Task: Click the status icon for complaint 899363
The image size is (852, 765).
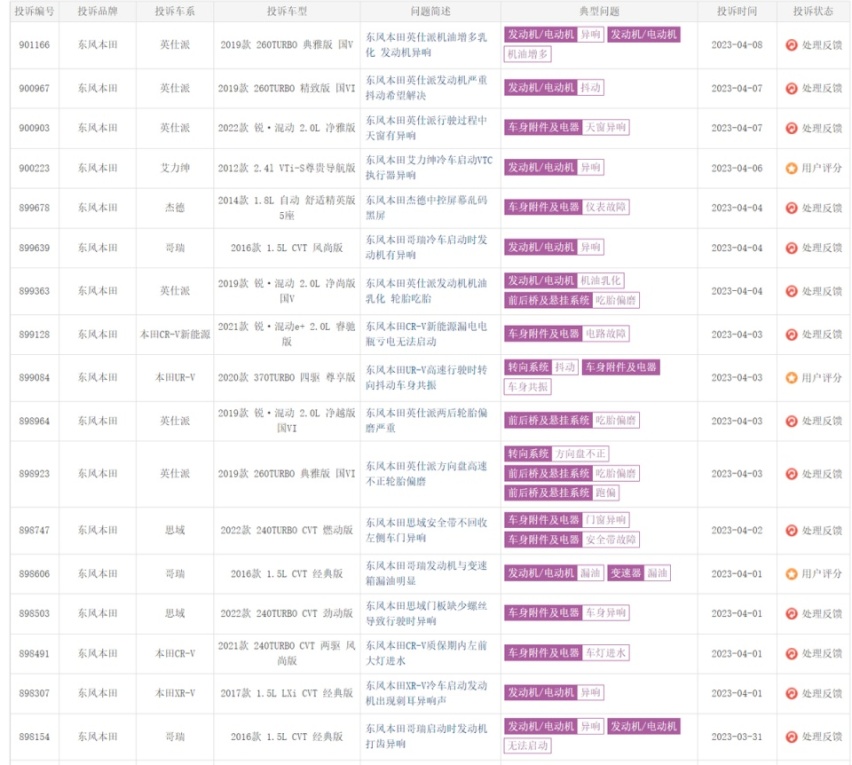Action: 791,291
